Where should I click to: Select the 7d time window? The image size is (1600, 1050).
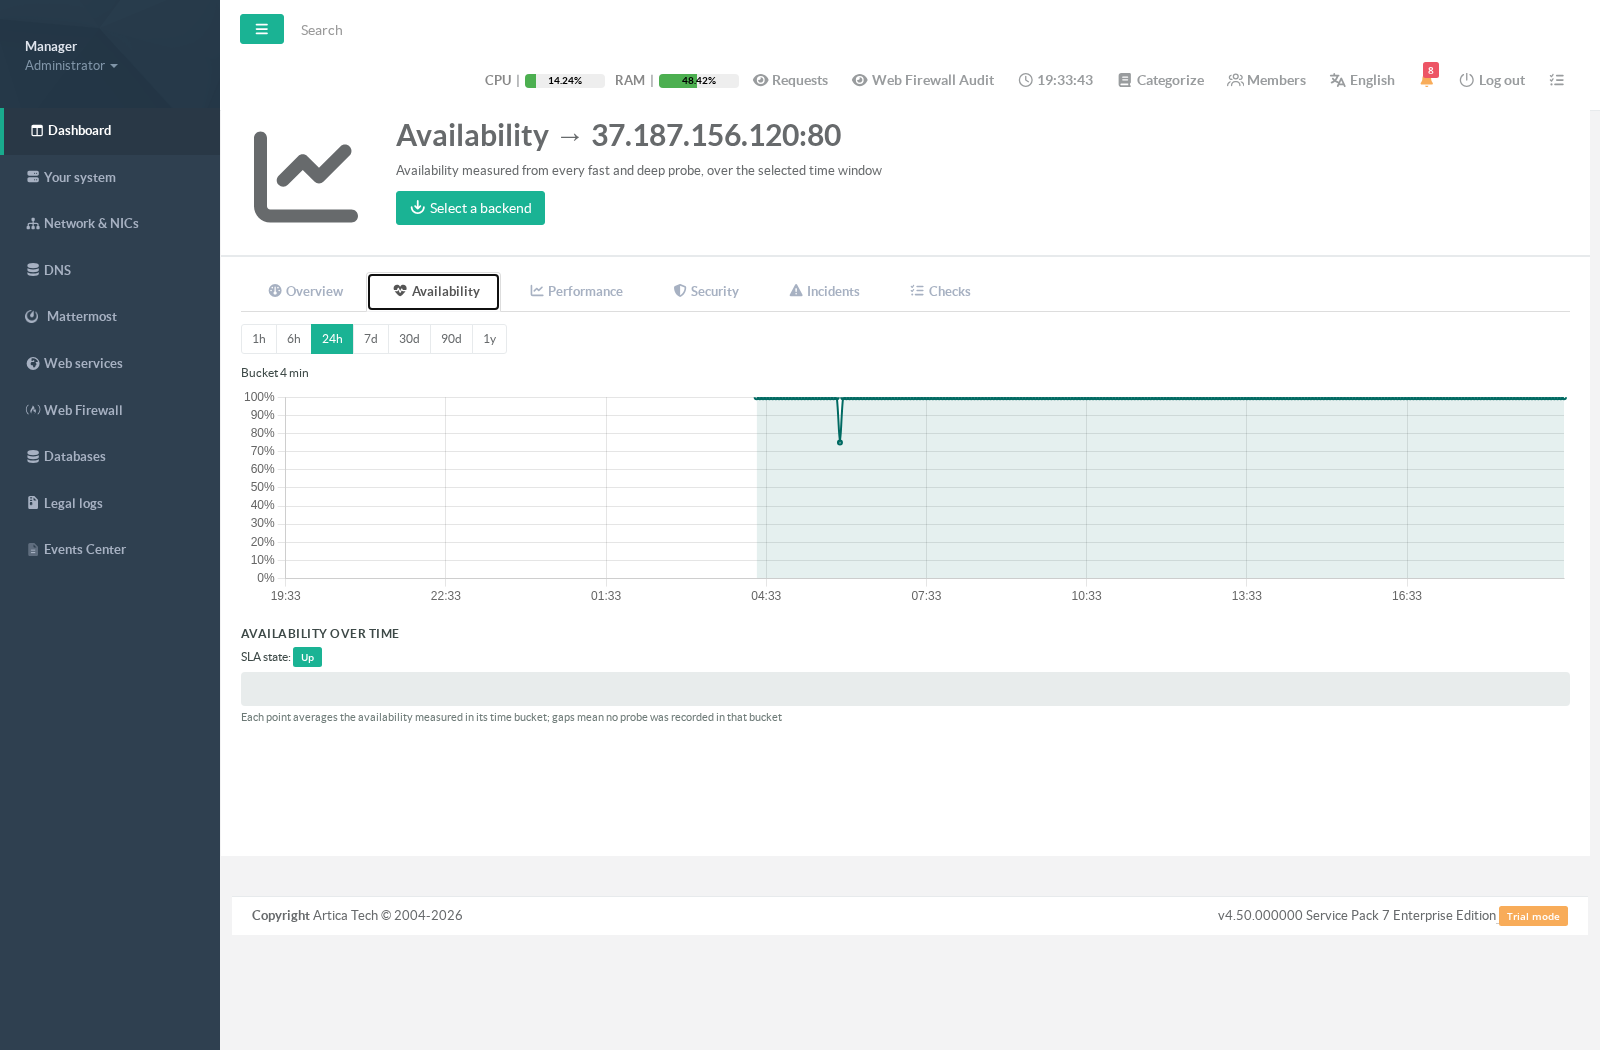click(x=371, y=339)
